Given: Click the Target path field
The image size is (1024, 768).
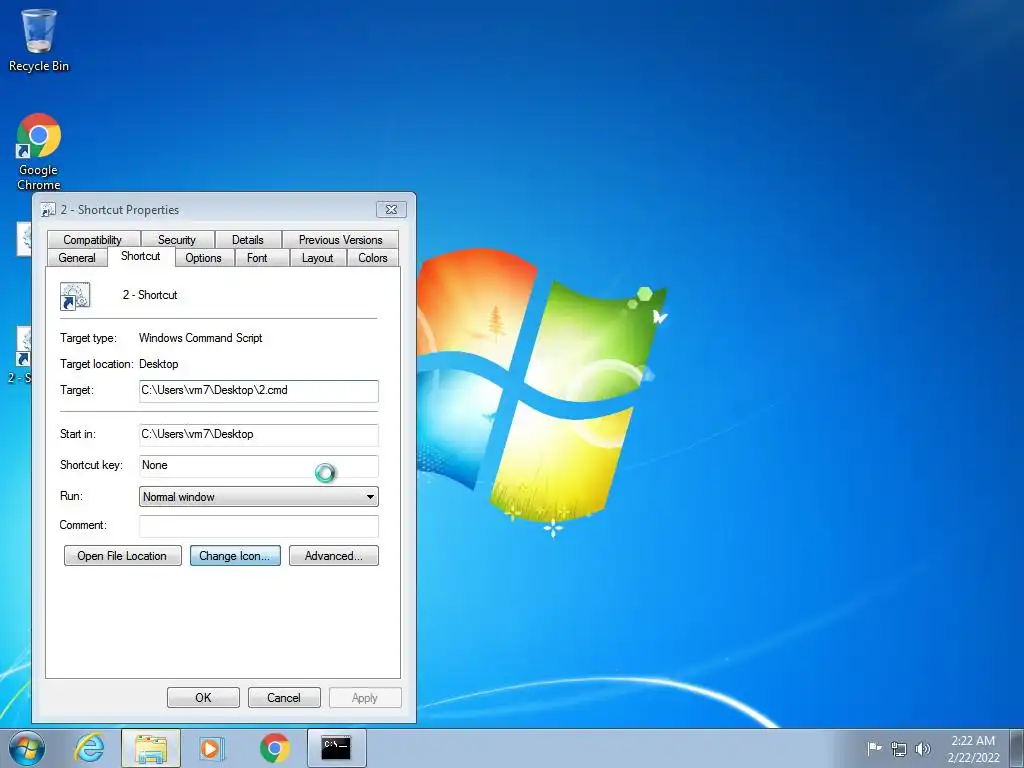Looking at the screenshot, I should [259, 391].
